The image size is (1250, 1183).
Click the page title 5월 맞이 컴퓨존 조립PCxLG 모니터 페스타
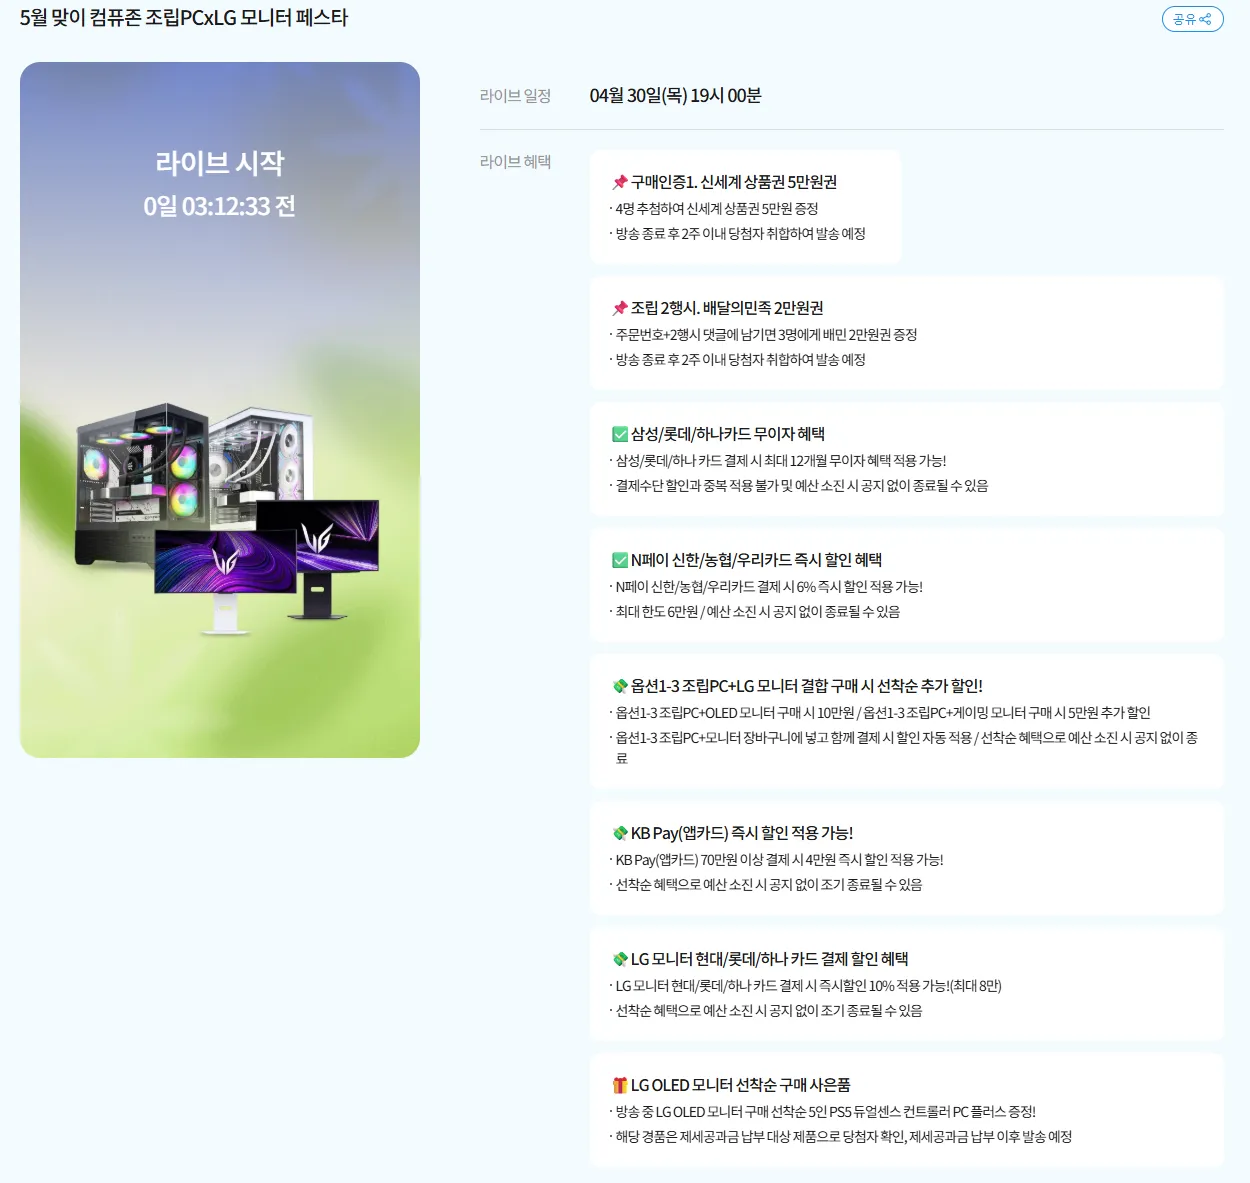pyautogui.click(x=184, y=18)
